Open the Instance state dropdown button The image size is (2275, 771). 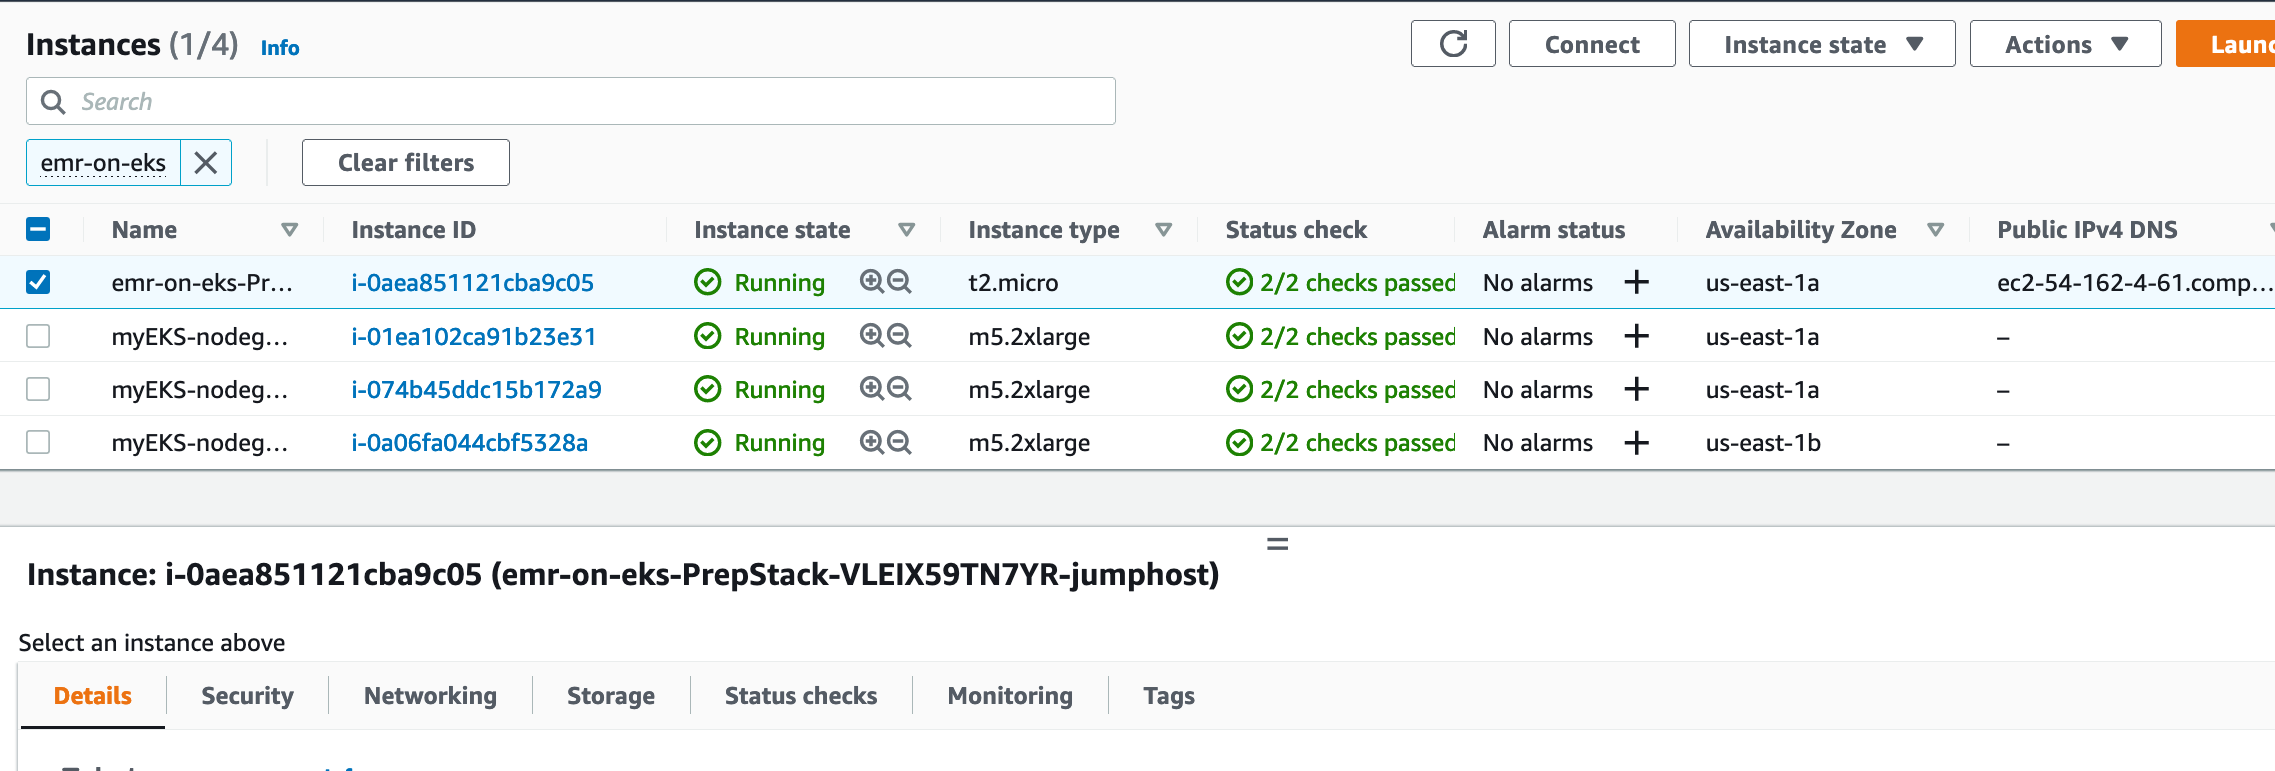tap(1822, 44)
